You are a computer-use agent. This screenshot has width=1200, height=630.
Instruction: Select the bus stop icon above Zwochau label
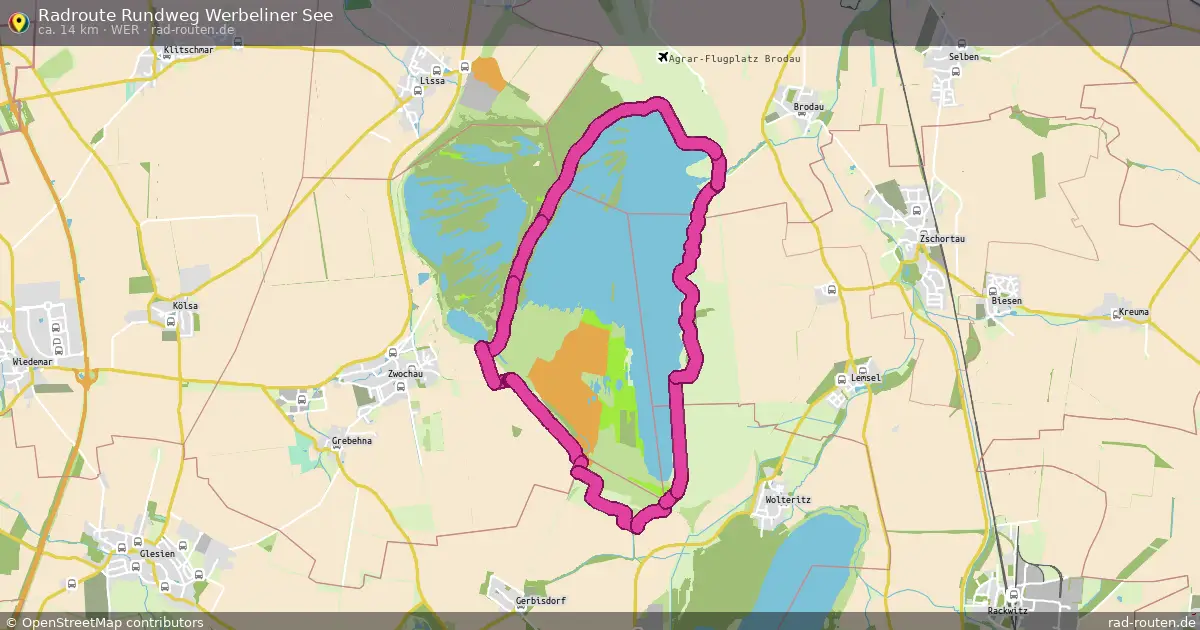click(x=391, y=353)
